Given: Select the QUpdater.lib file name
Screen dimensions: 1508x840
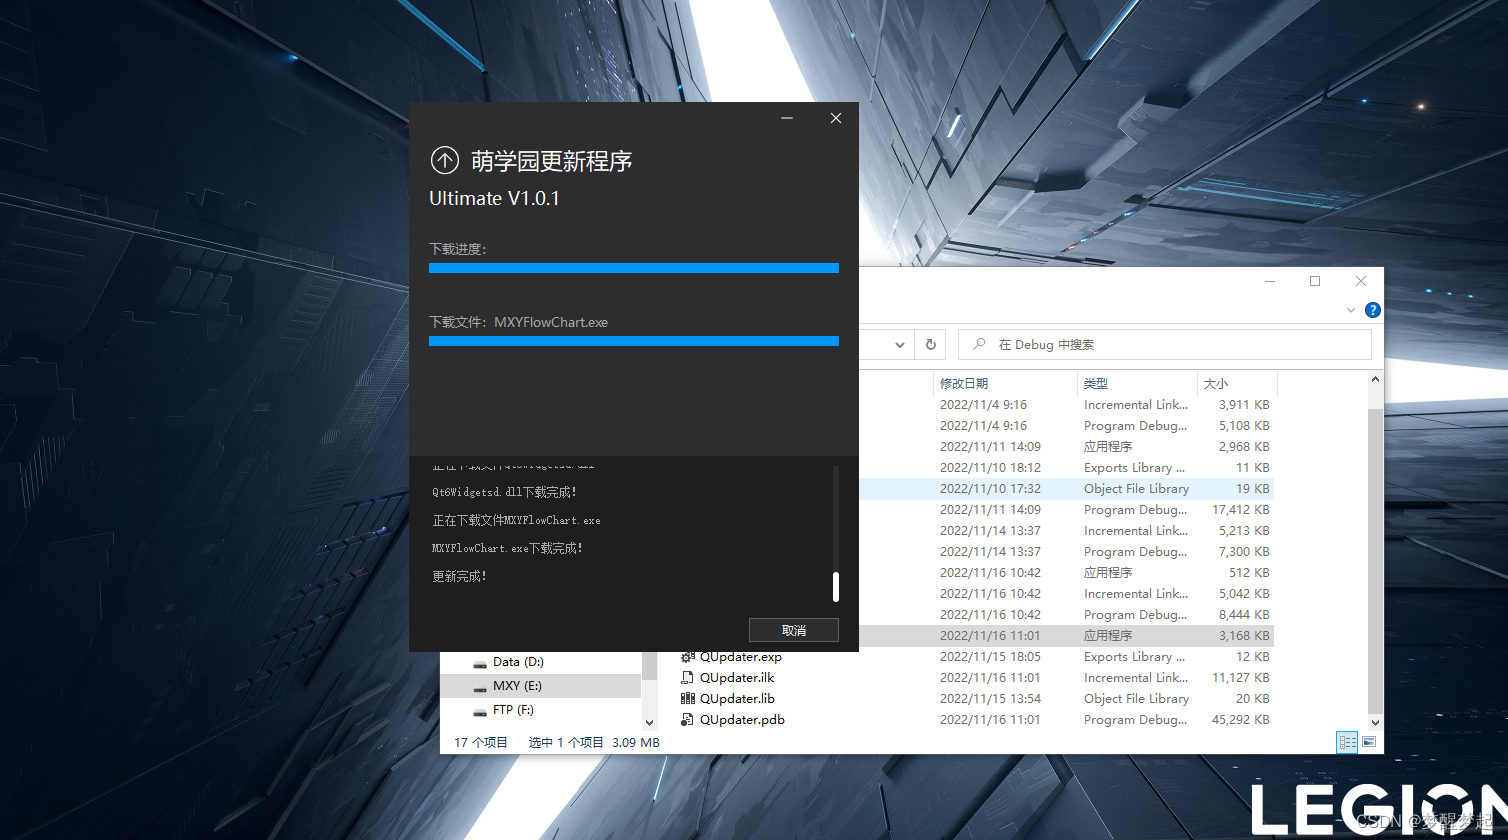Looking at the screenshot, I should (737, 699).
